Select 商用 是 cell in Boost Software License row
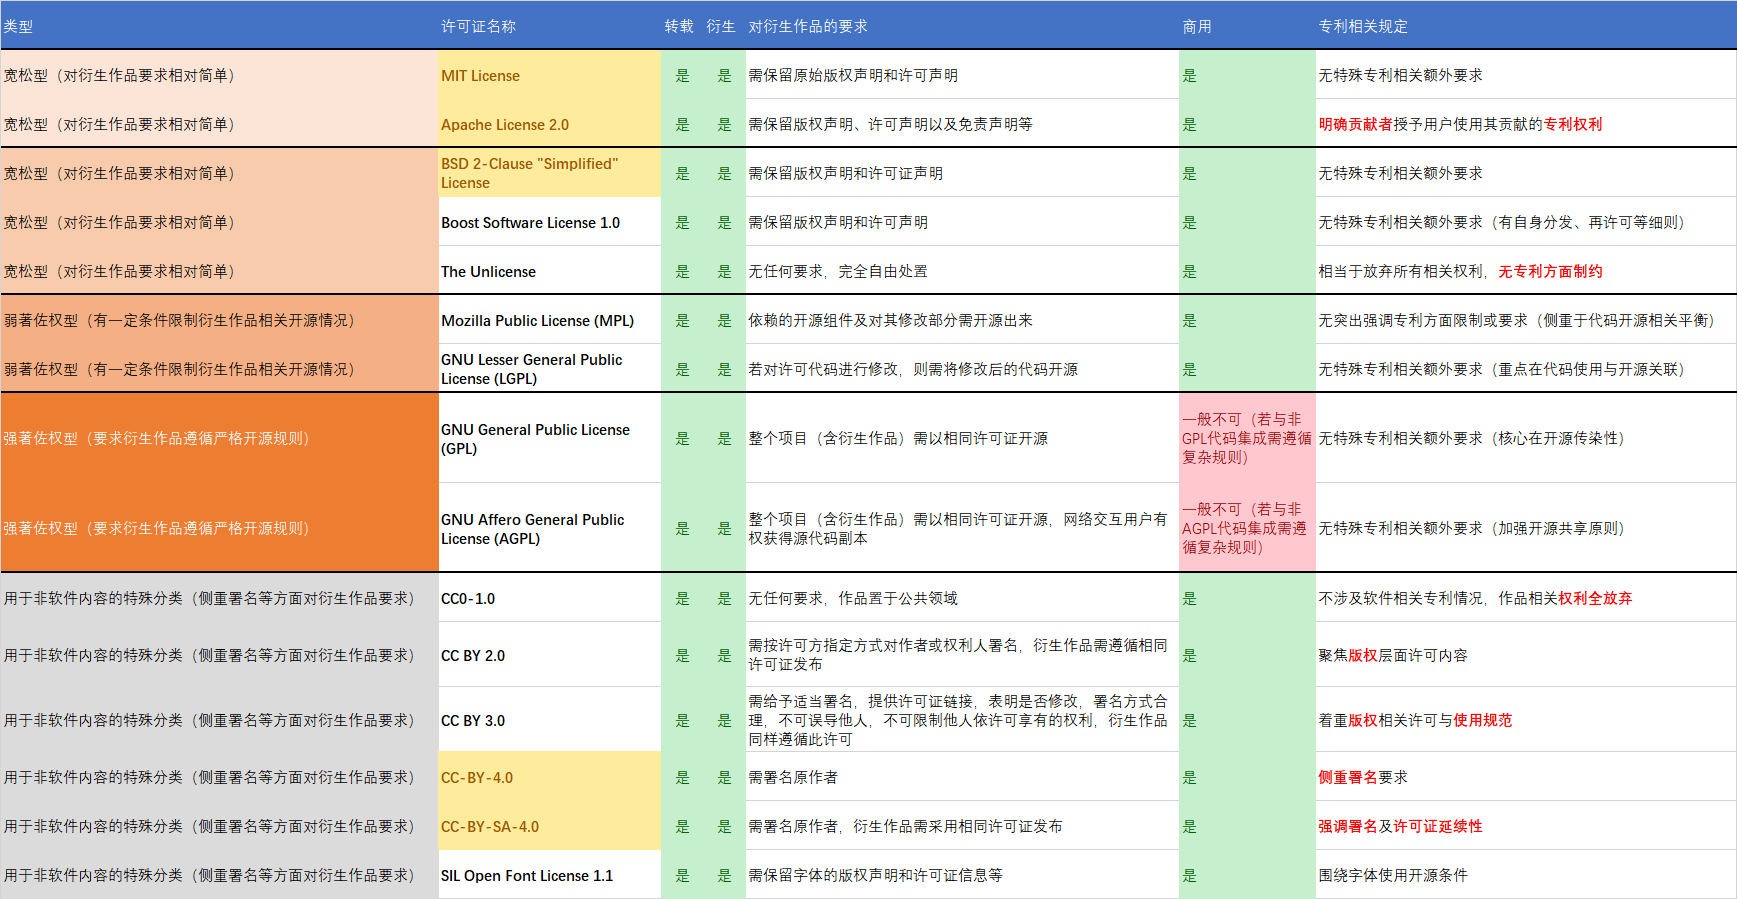Viewport: 1737px width, 899px height. pos(1247,222)
